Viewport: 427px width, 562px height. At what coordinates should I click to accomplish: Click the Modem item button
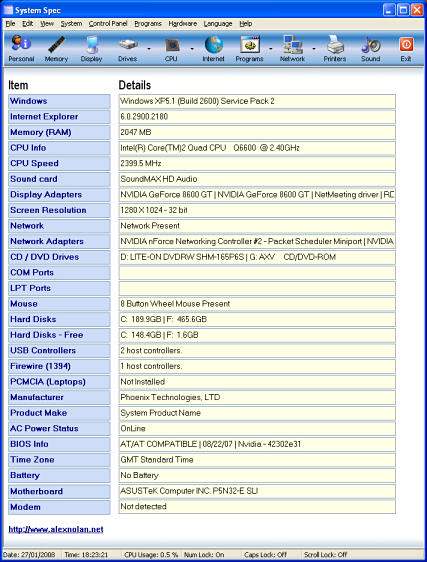tap(59, 507)
